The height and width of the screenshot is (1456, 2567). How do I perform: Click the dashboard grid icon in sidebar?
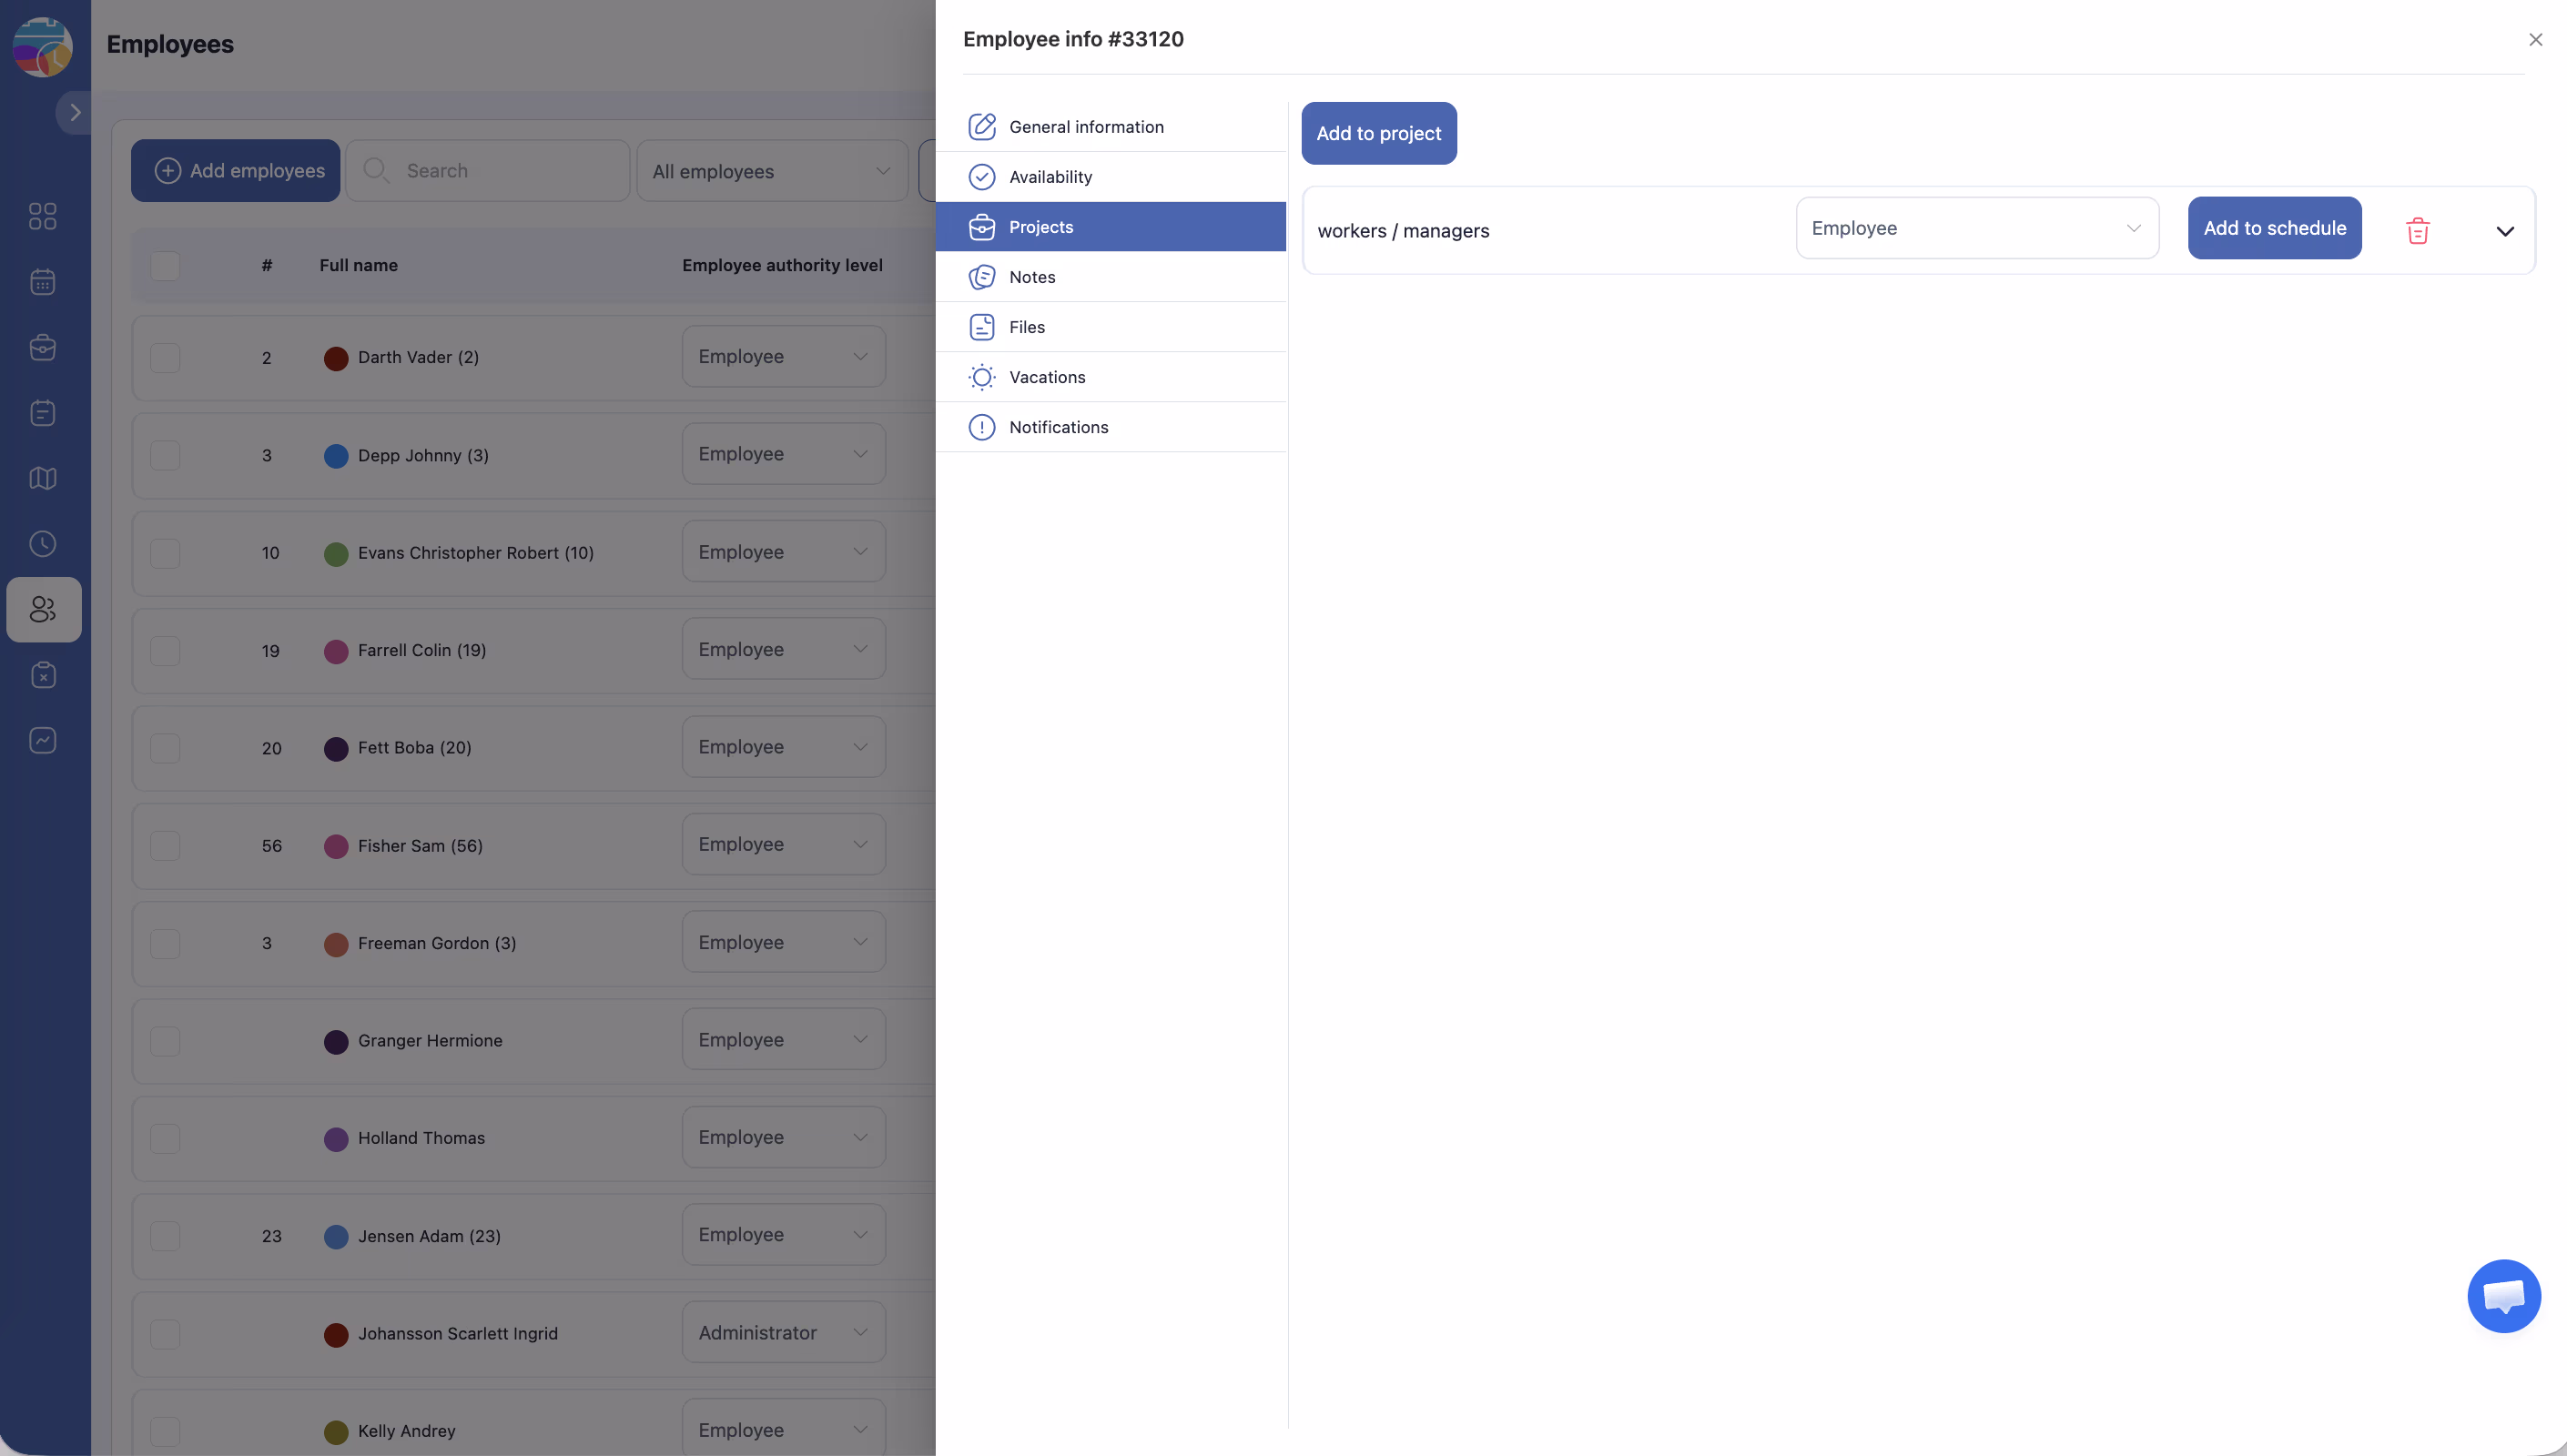coord(43,216)
